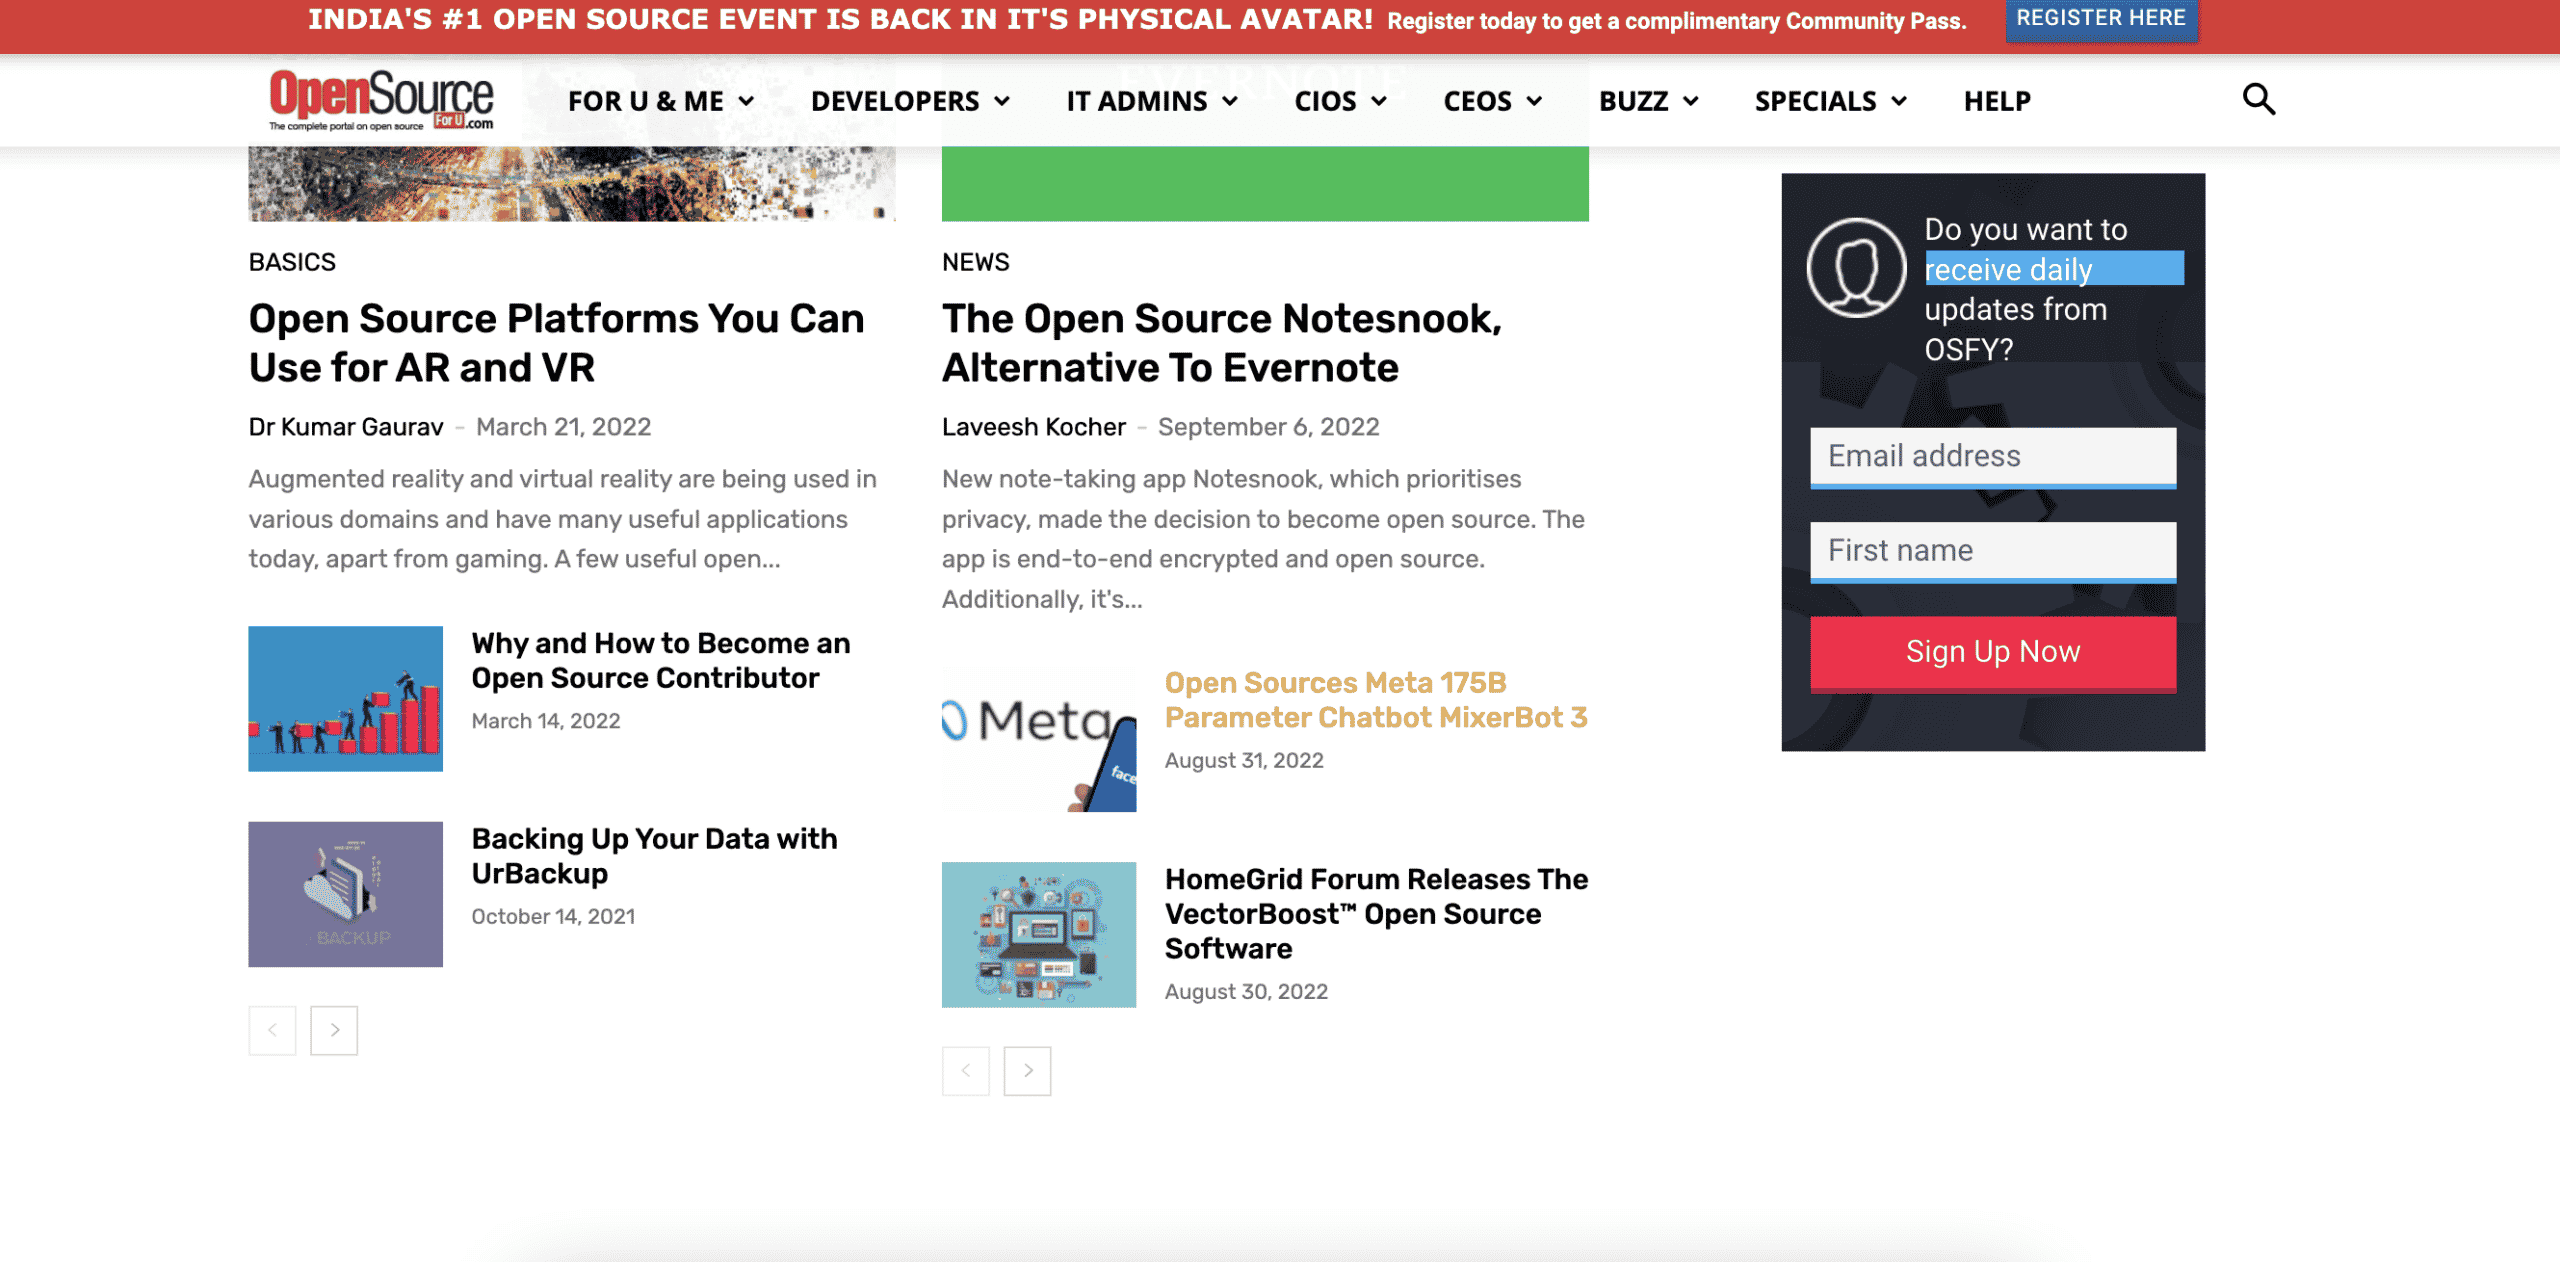2560x1262 pixels.
Task: Click the India's #1 open source event headline
Action: pyautogui.click(x=840, y=20)
